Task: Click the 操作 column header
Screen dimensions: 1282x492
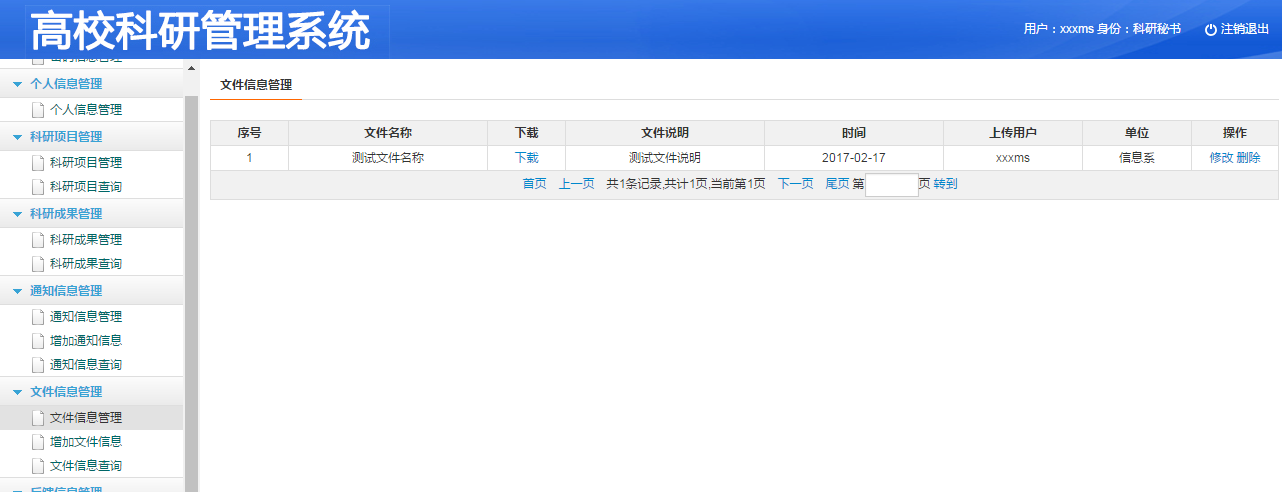Action: click(x=1235, y=133)
